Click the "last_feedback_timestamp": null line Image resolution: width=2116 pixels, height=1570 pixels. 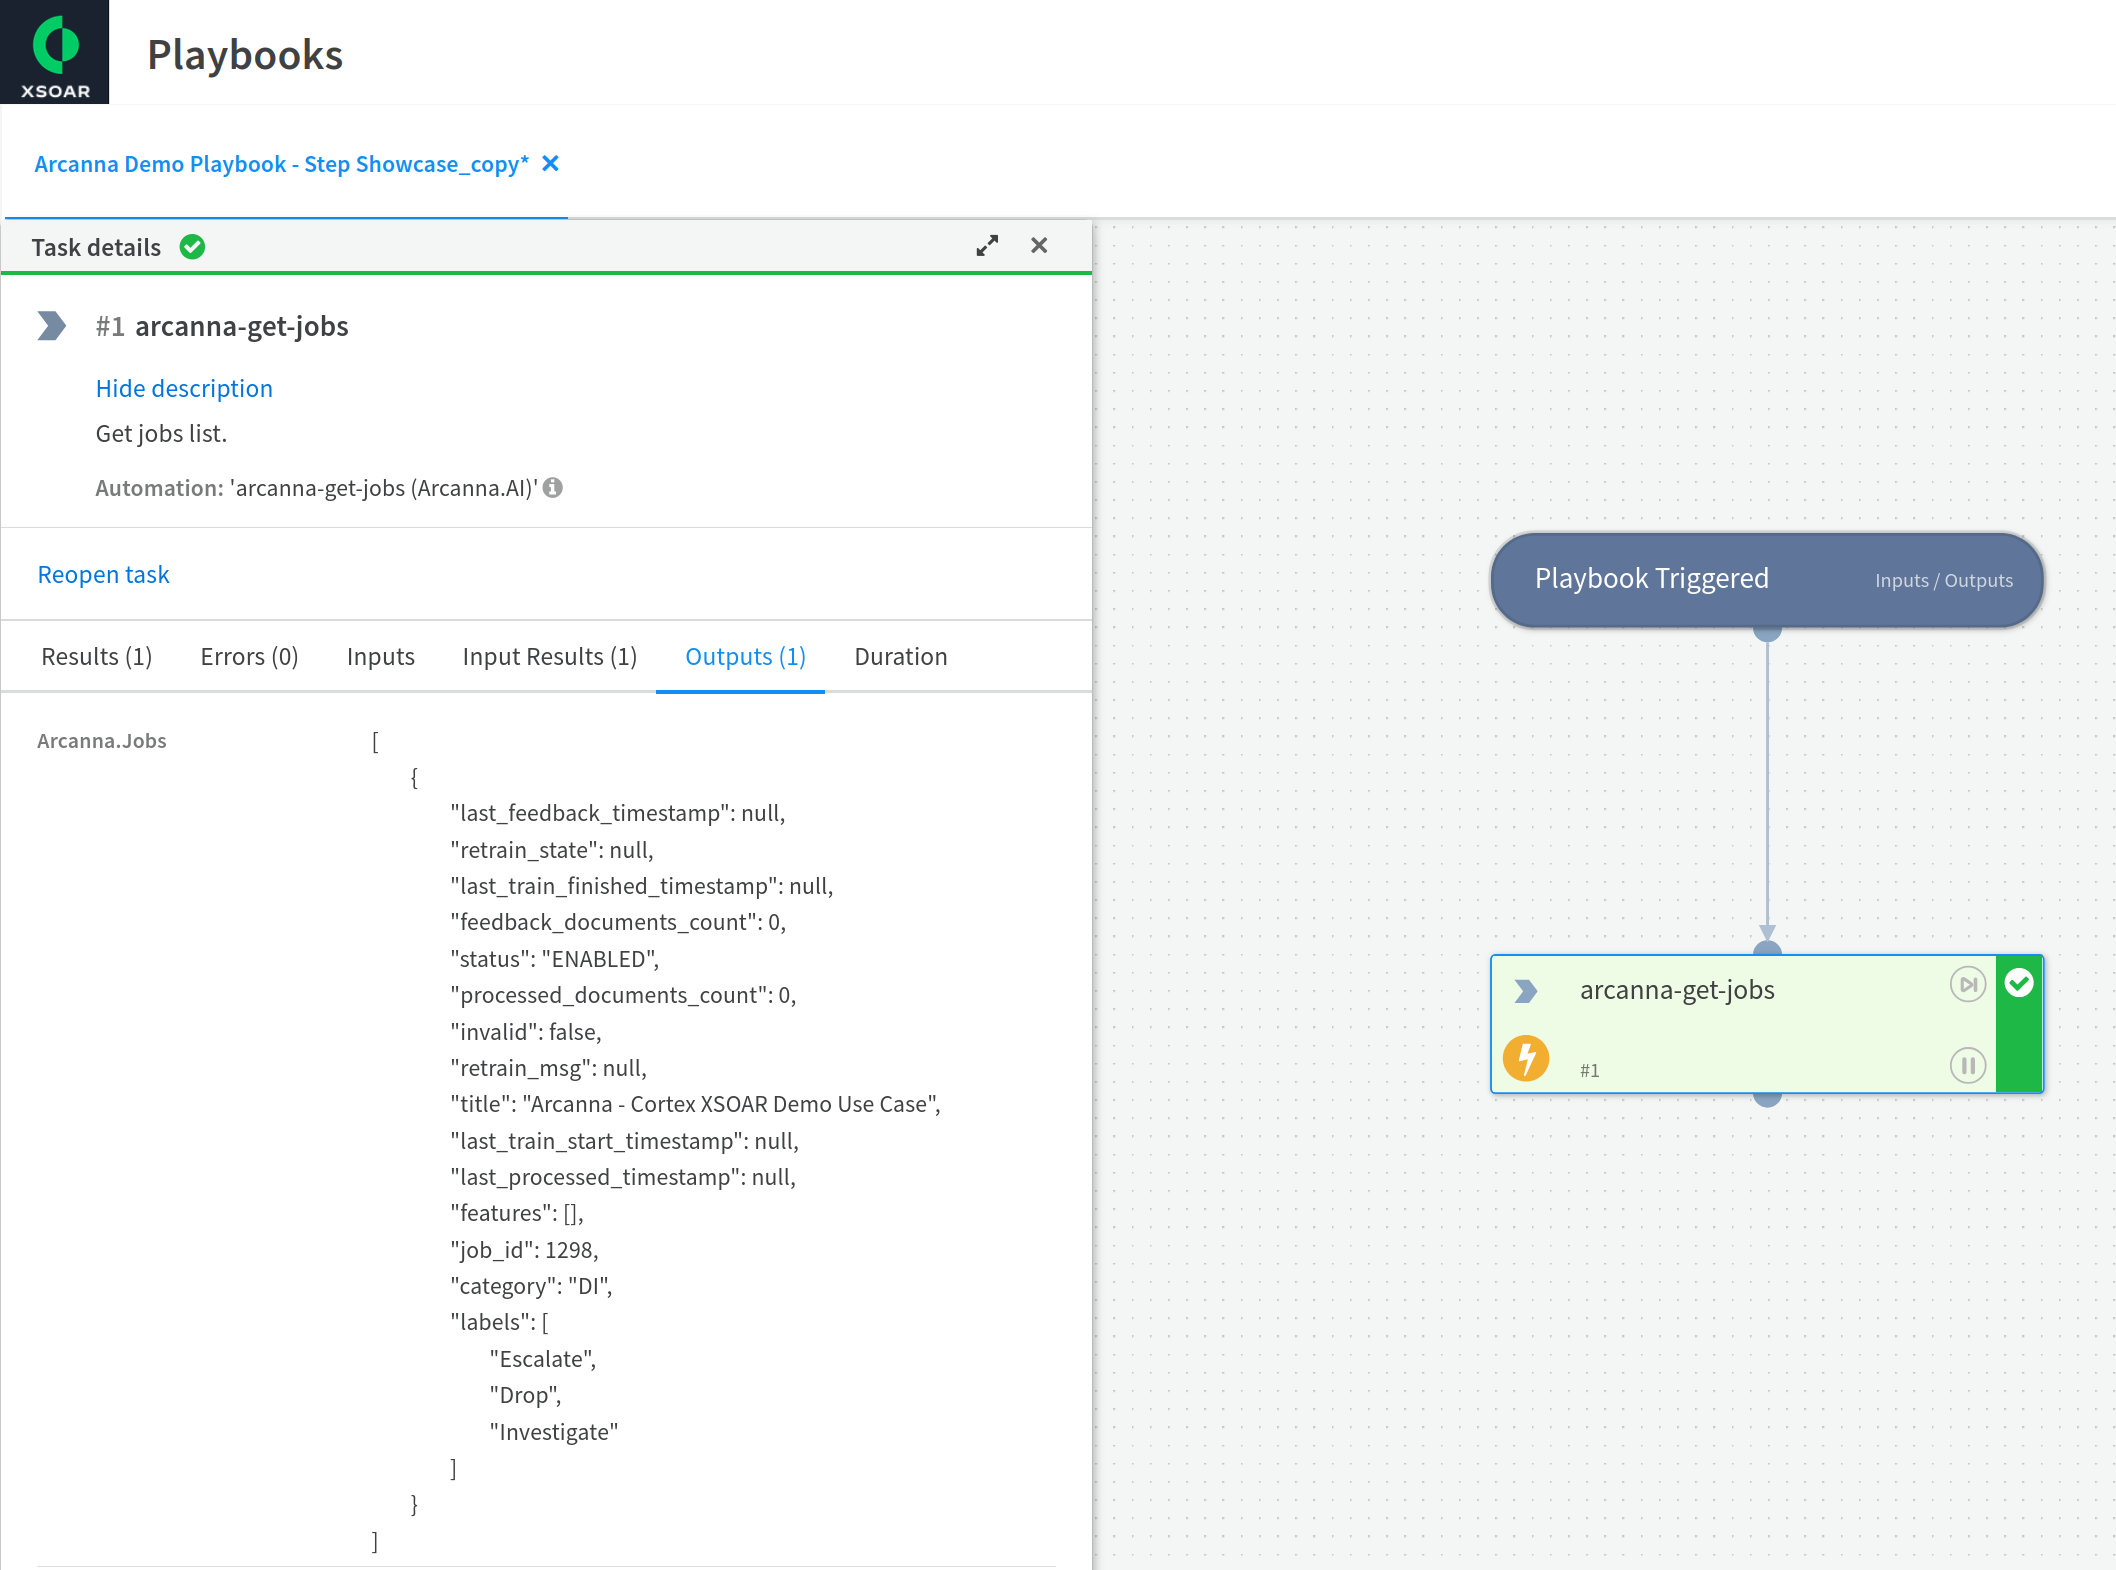618,813
